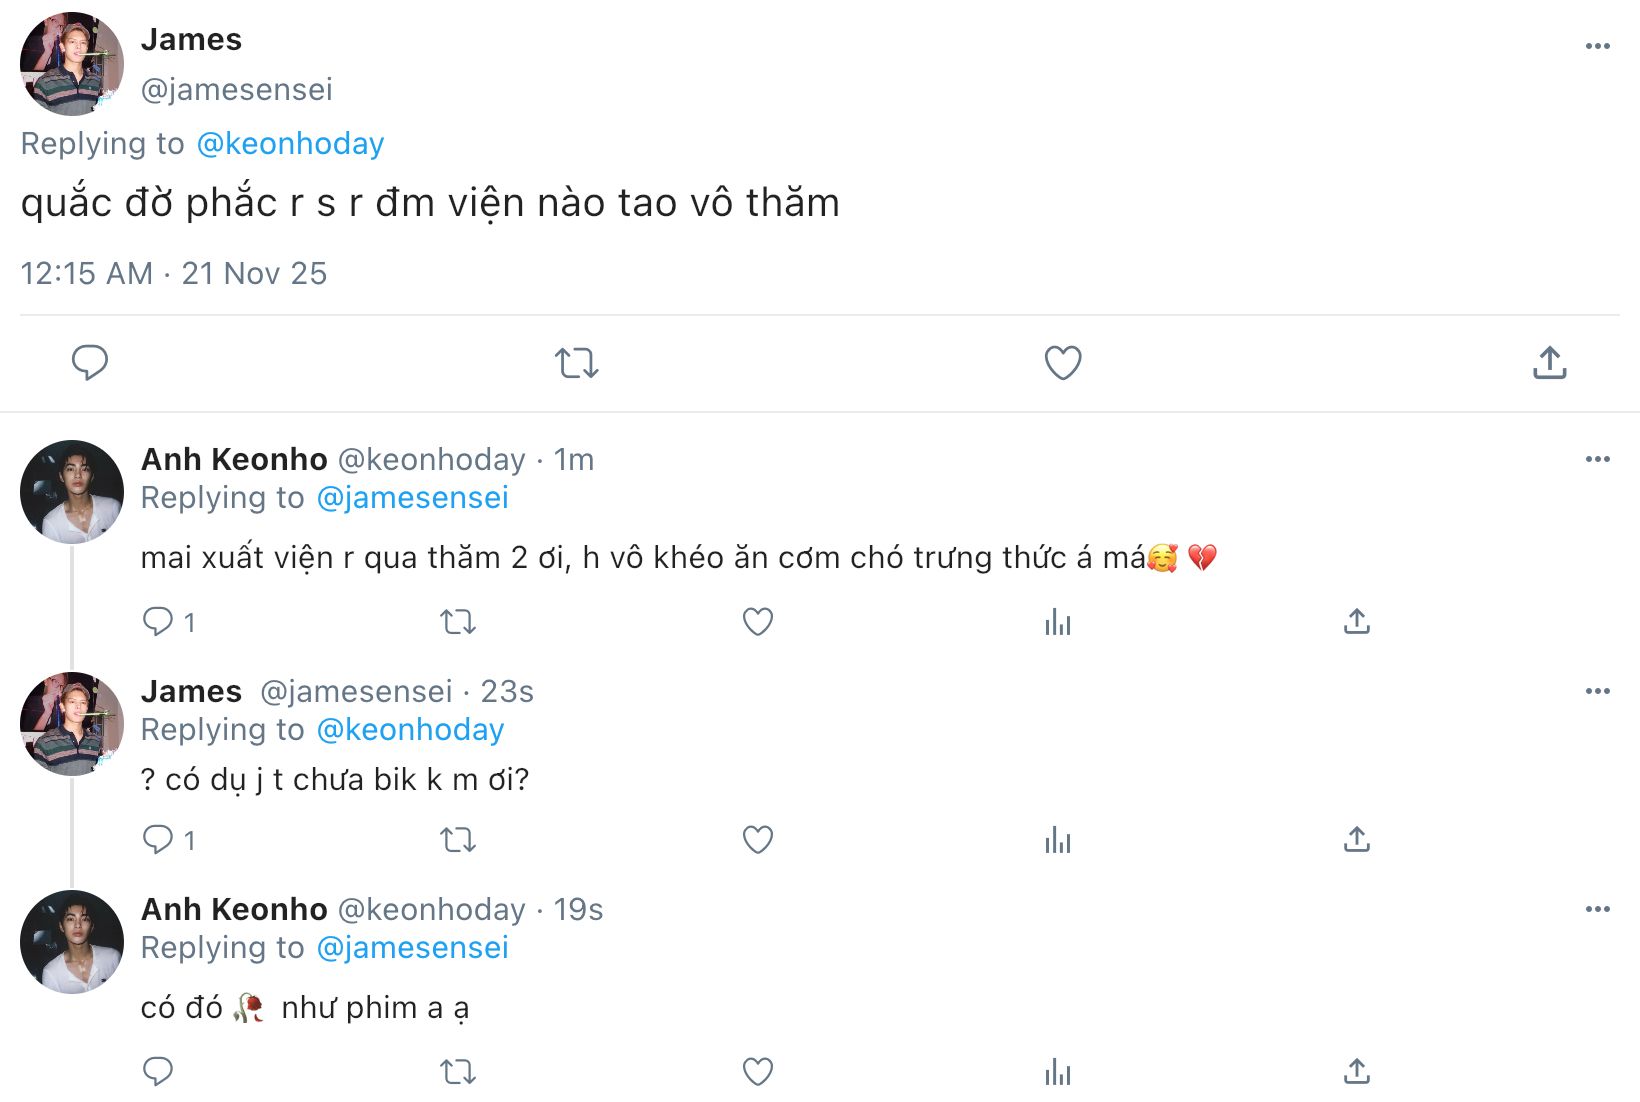View analytics for Keonho's 1m reply
The image size is (1640, 1102).
point(1057,622)
